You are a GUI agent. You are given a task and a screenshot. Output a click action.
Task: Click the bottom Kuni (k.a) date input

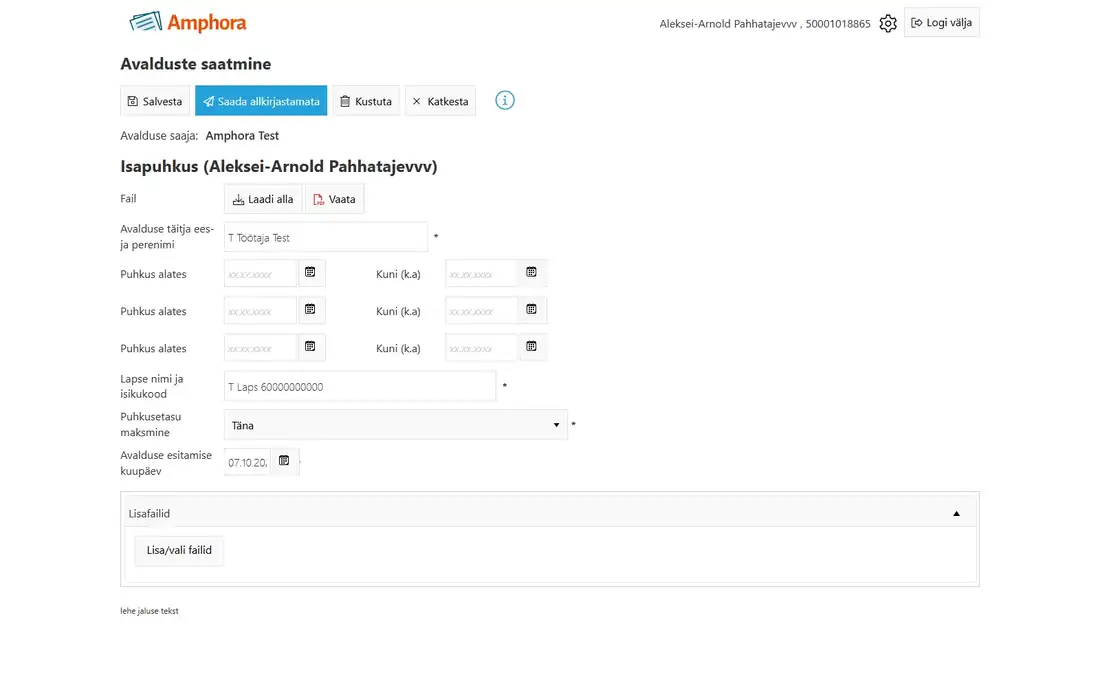(x=482, y=348)
